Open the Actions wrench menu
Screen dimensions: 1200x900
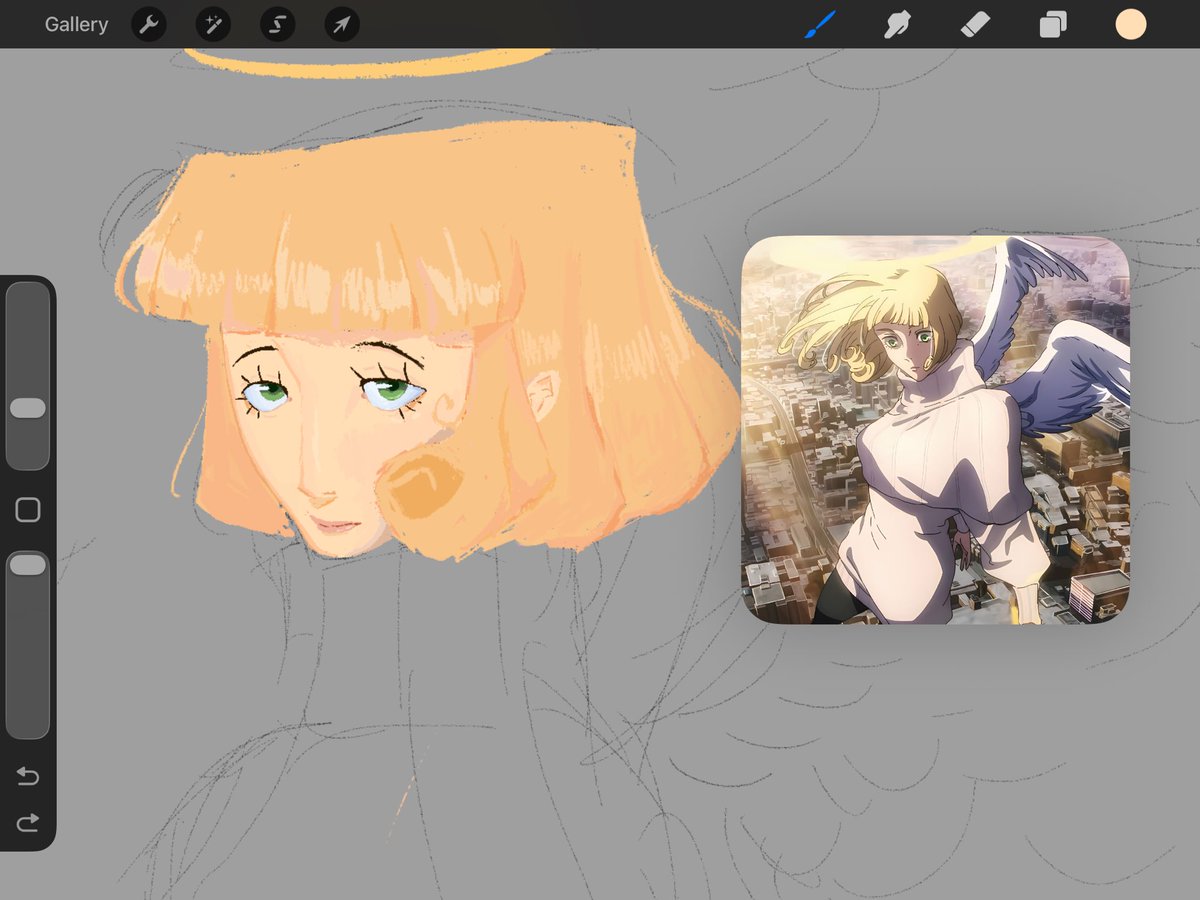click(x=149, y=24)
